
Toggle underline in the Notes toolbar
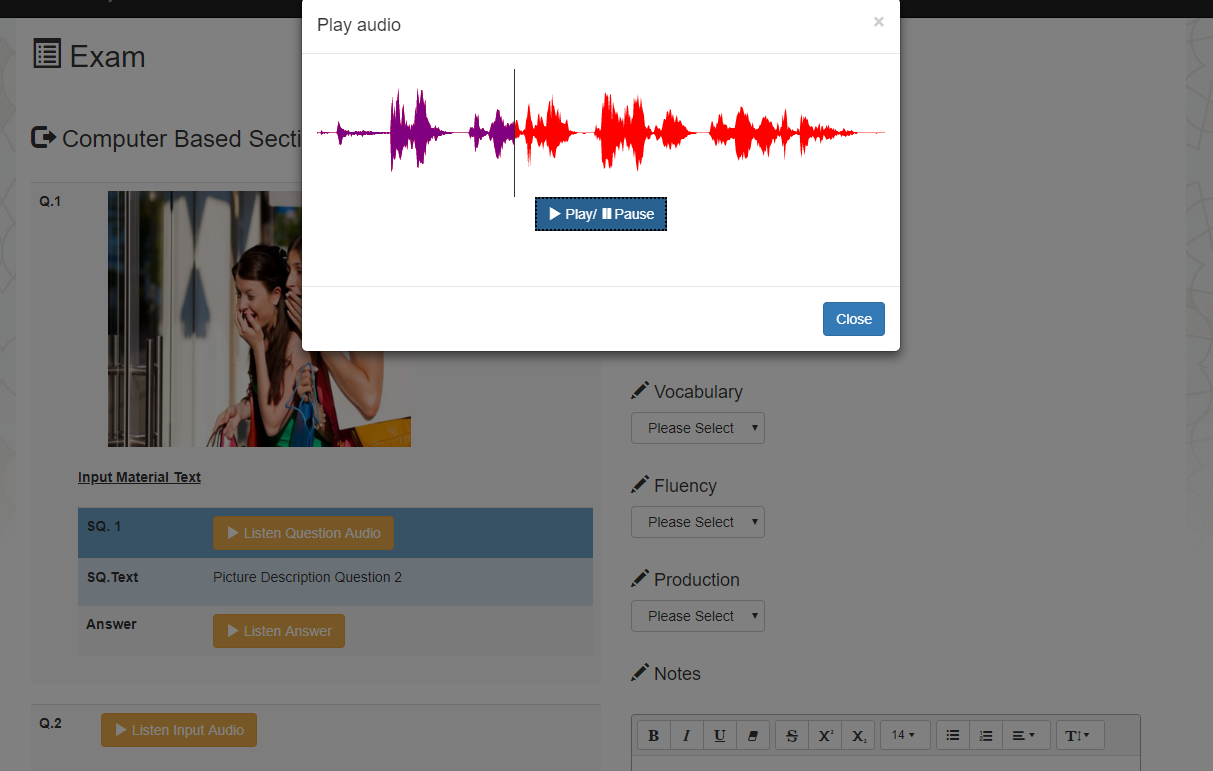pos(720,736)
